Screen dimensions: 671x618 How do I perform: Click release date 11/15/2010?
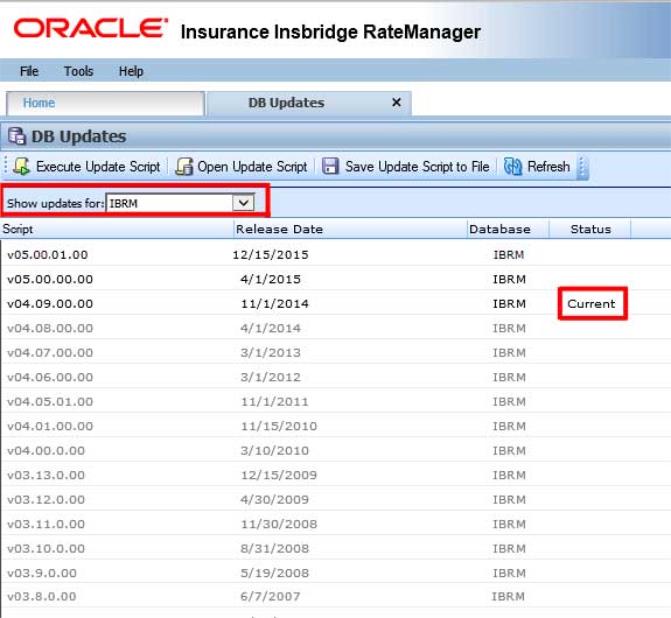coord(279,426)
